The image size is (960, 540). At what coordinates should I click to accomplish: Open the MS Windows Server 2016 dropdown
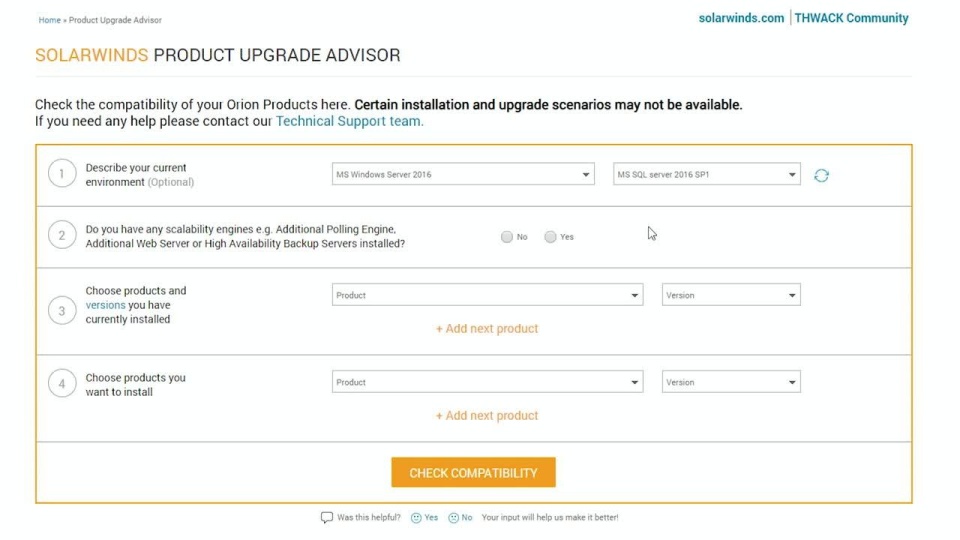point(463,175)
